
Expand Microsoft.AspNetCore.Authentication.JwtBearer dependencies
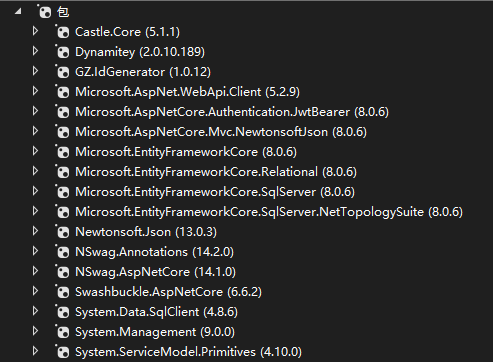coord(35,111)
